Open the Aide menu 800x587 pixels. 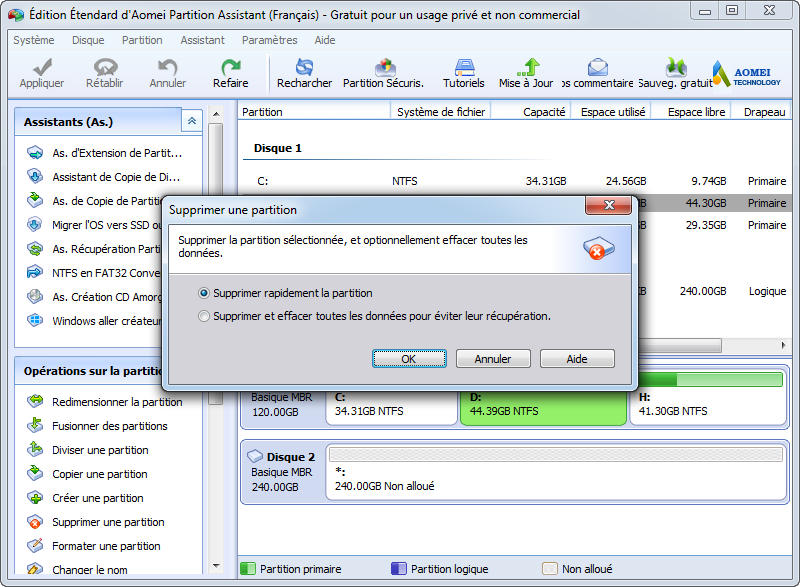point(324,40)
